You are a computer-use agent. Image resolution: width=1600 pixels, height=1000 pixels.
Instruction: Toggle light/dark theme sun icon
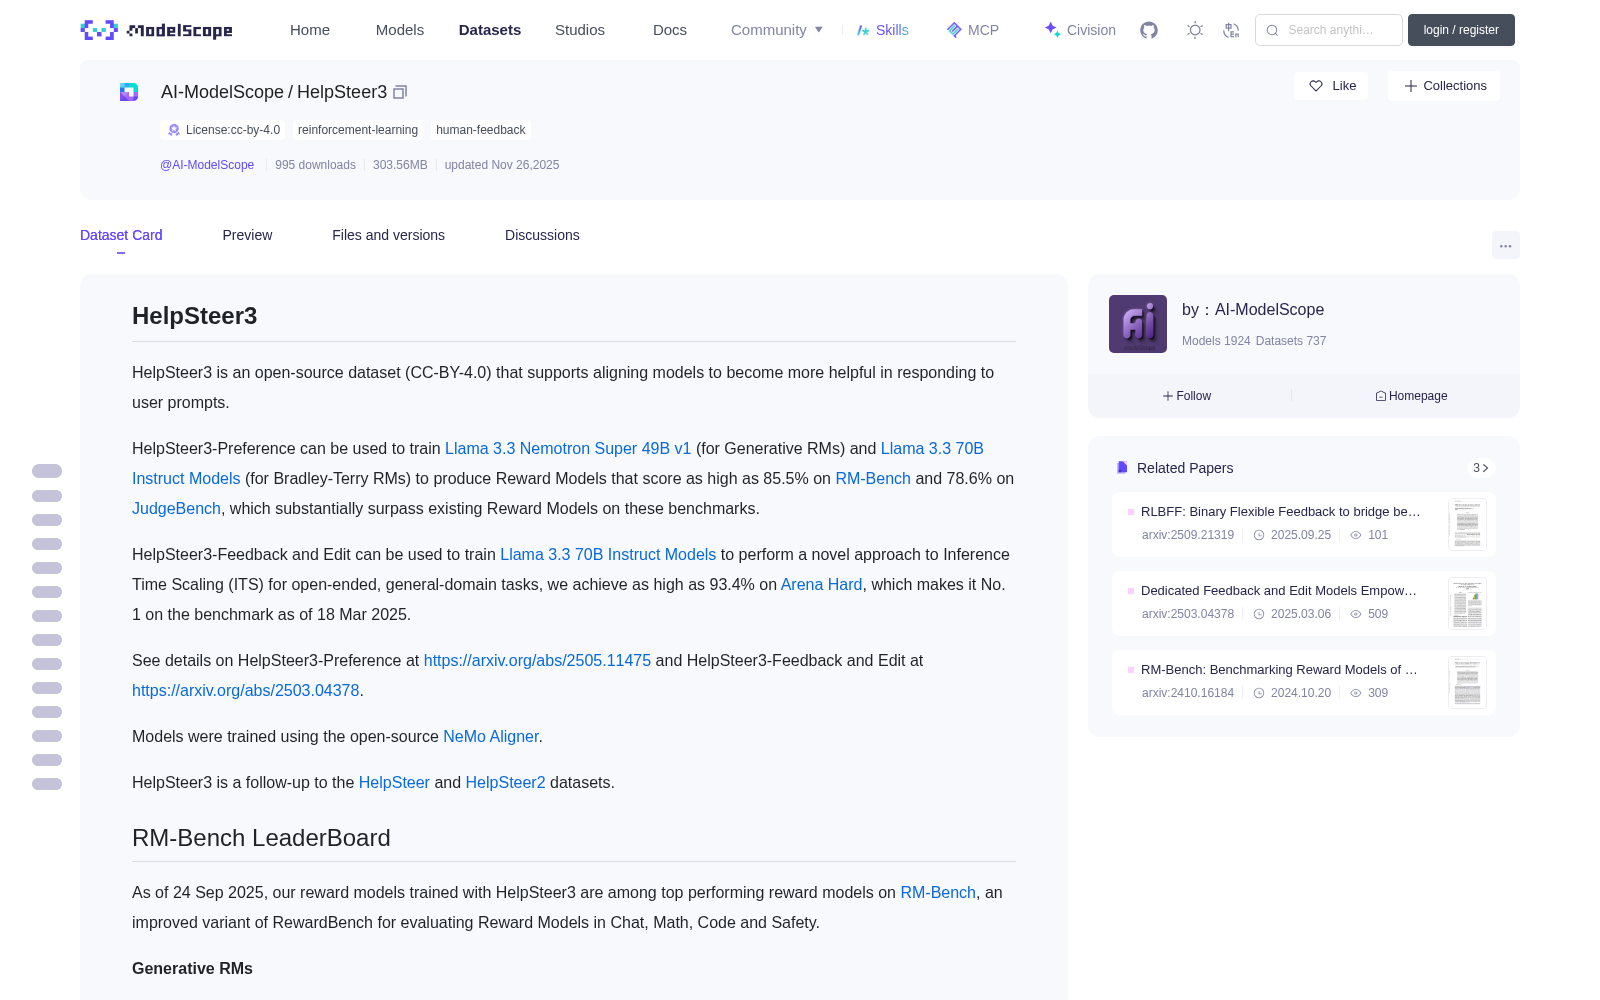coord(1195,30)
